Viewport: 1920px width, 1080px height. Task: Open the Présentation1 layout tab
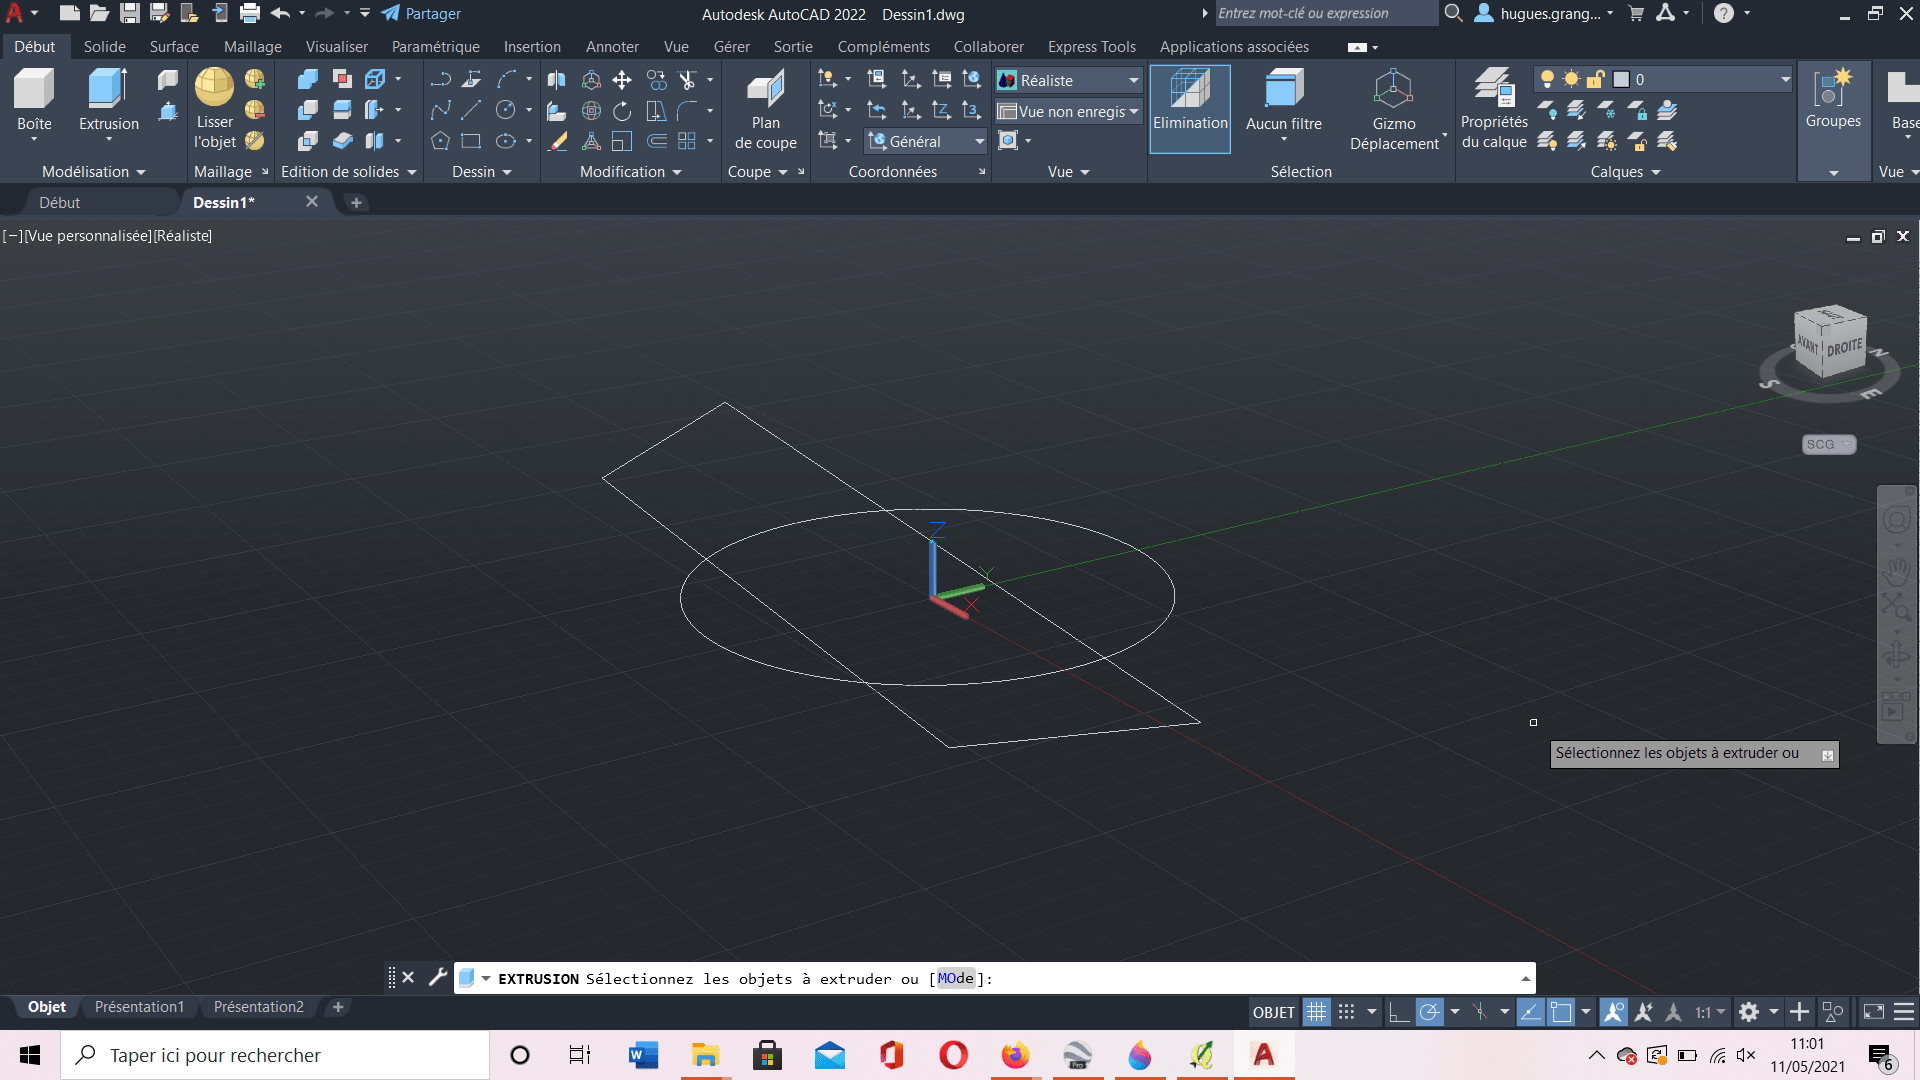(x=139, y=1007)
